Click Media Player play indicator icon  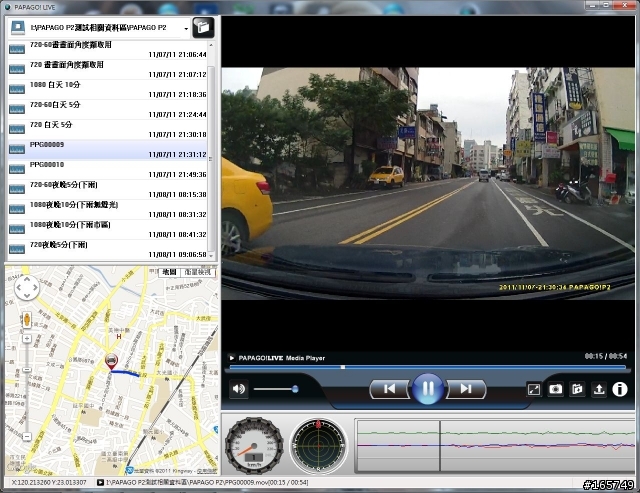tap(231, 358)
